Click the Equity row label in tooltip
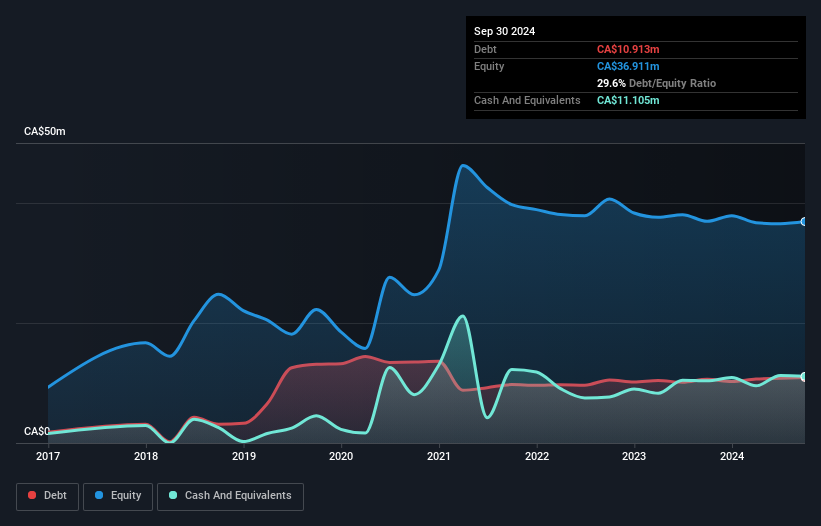Image resolution: width=821 pixels, height=526 pixels. 489,66
